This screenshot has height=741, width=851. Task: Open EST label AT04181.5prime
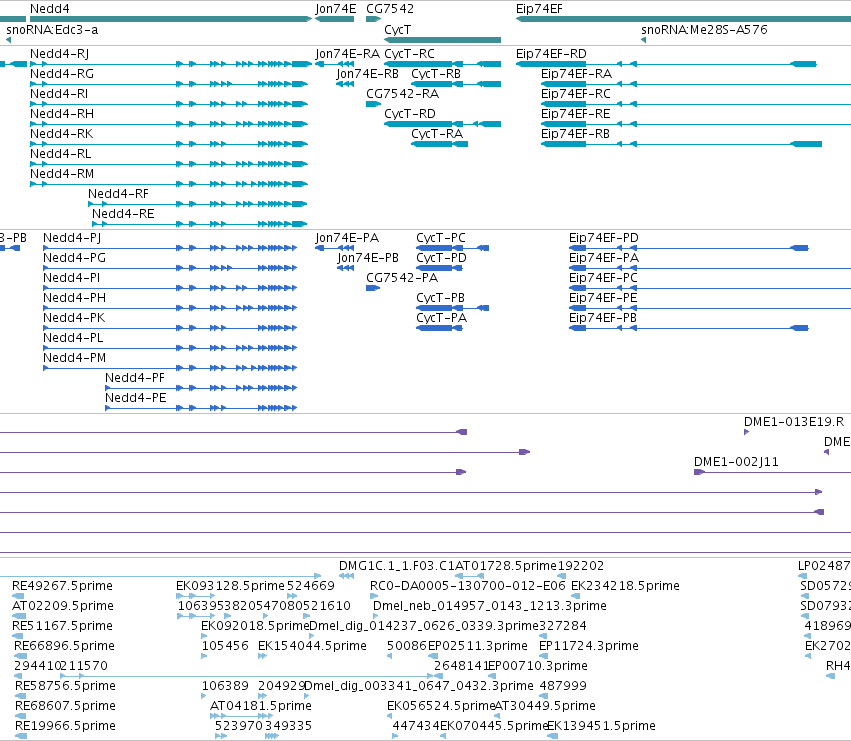(x=261, y=706)
